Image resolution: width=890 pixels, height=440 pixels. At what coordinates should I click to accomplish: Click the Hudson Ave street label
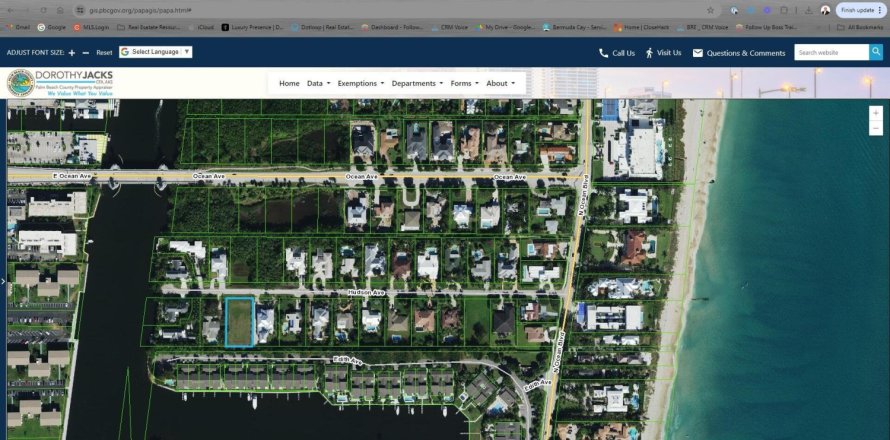click(x=366, y=292)
